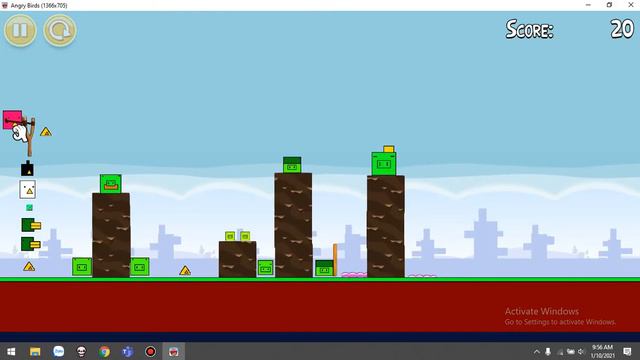Image resolution: width=640 pixels, height=360 pixels.
Task: Open the volume control in system tray
Action: (581, 351)
